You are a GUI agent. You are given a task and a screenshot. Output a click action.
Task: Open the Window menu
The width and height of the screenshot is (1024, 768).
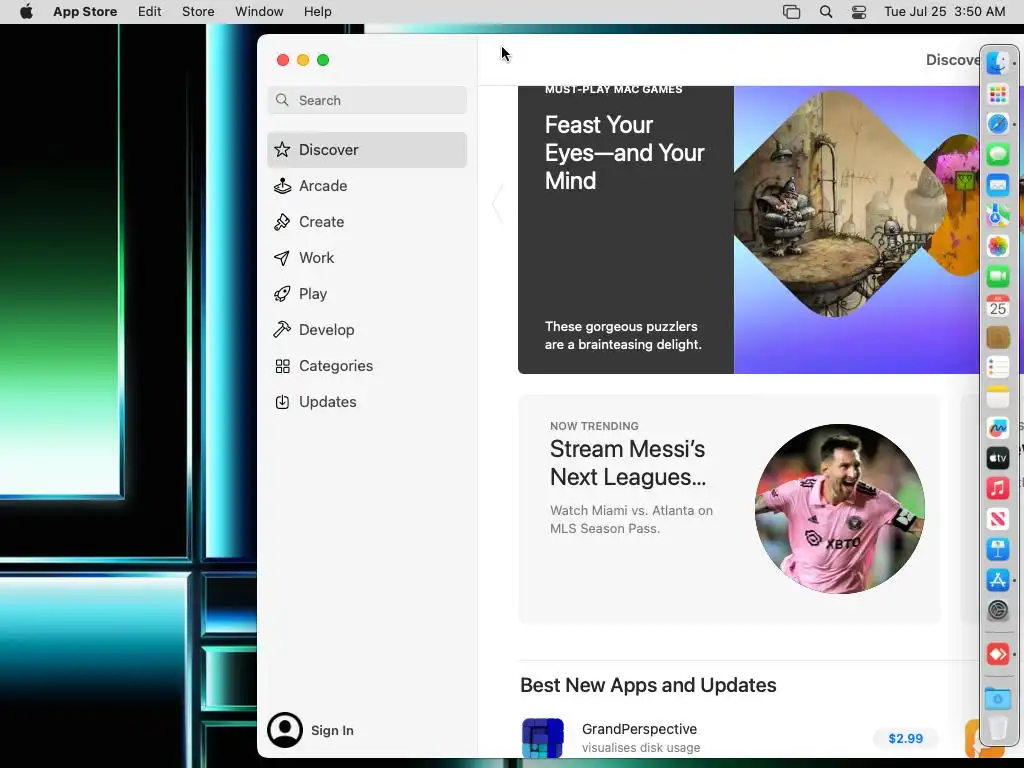point(259,11)
